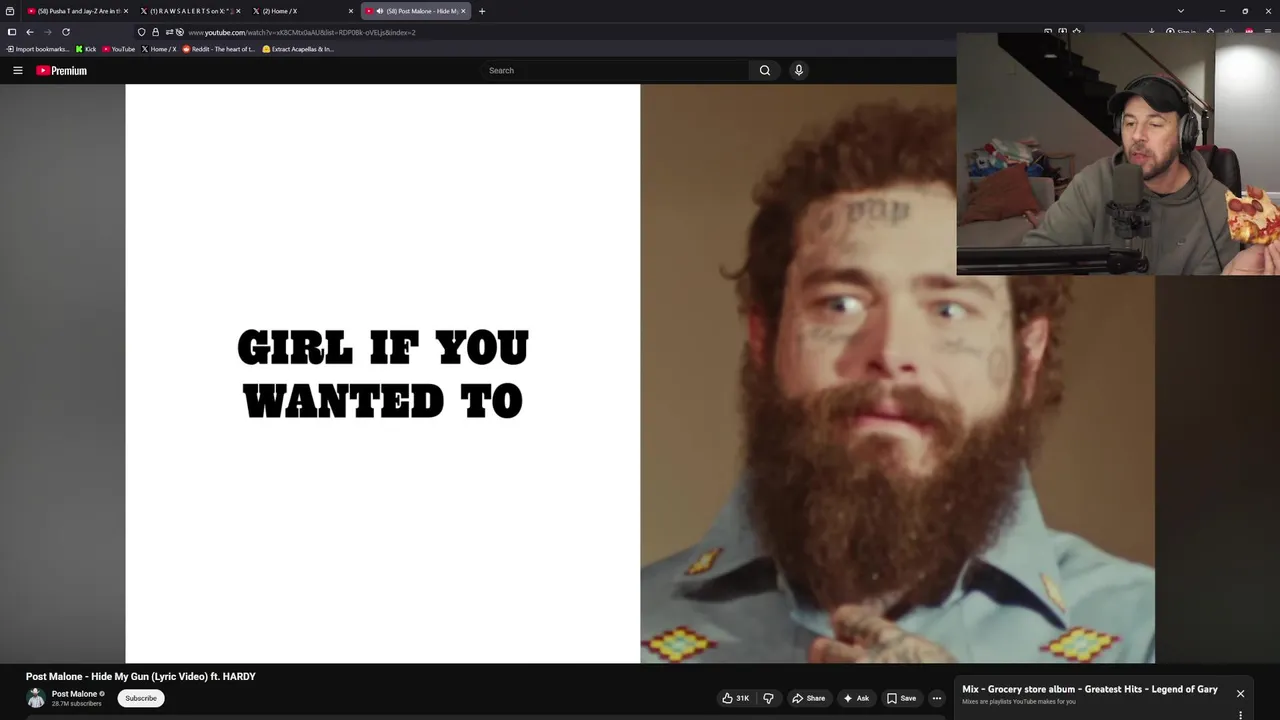1280x720 pixels.
Task: Subscribe to the Post Malone channel
Action: tap(141, 698)
